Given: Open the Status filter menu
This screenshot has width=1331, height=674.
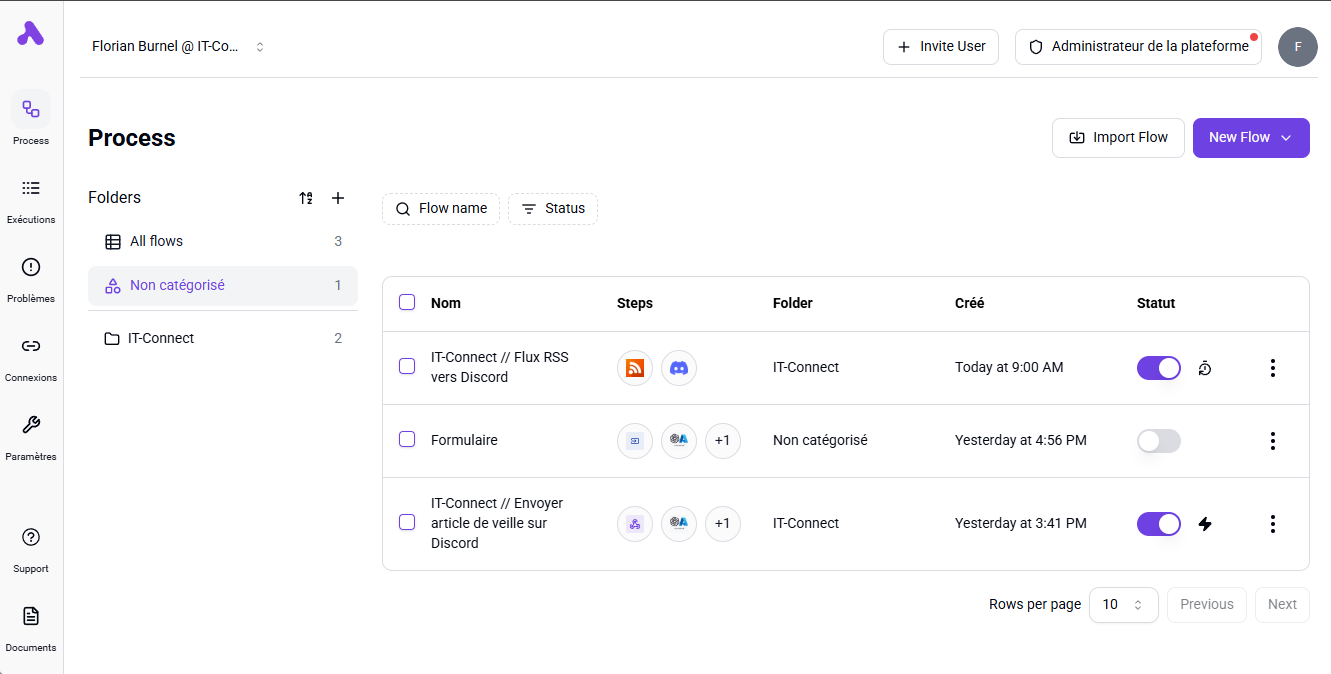Looking at the screenshot, I should click(x=553, y=208).
